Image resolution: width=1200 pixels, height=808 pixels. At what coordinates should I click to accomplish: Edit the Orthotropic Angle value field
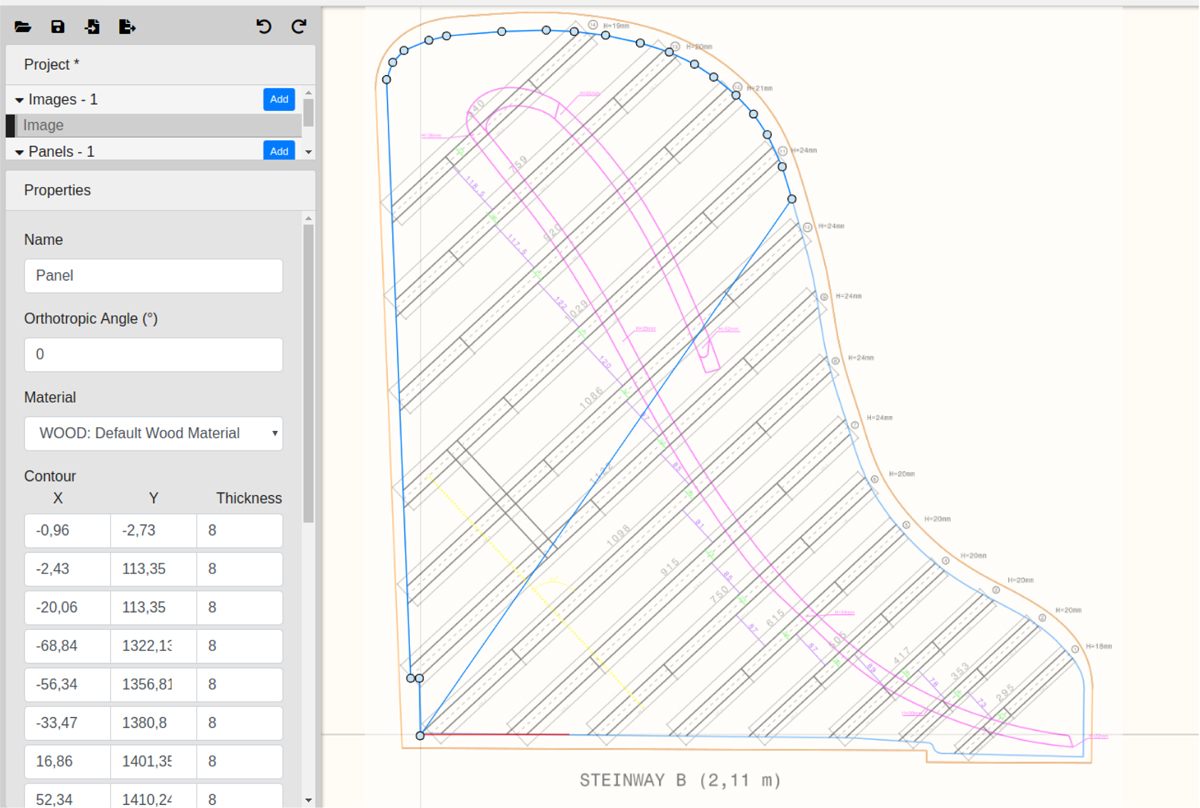[153, 355]
